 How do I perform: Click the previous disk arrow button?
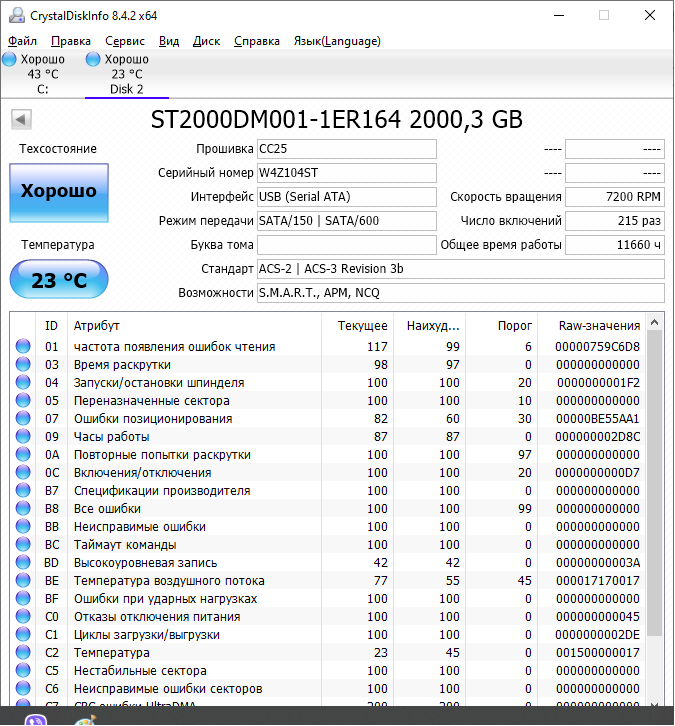coord(20,120)
